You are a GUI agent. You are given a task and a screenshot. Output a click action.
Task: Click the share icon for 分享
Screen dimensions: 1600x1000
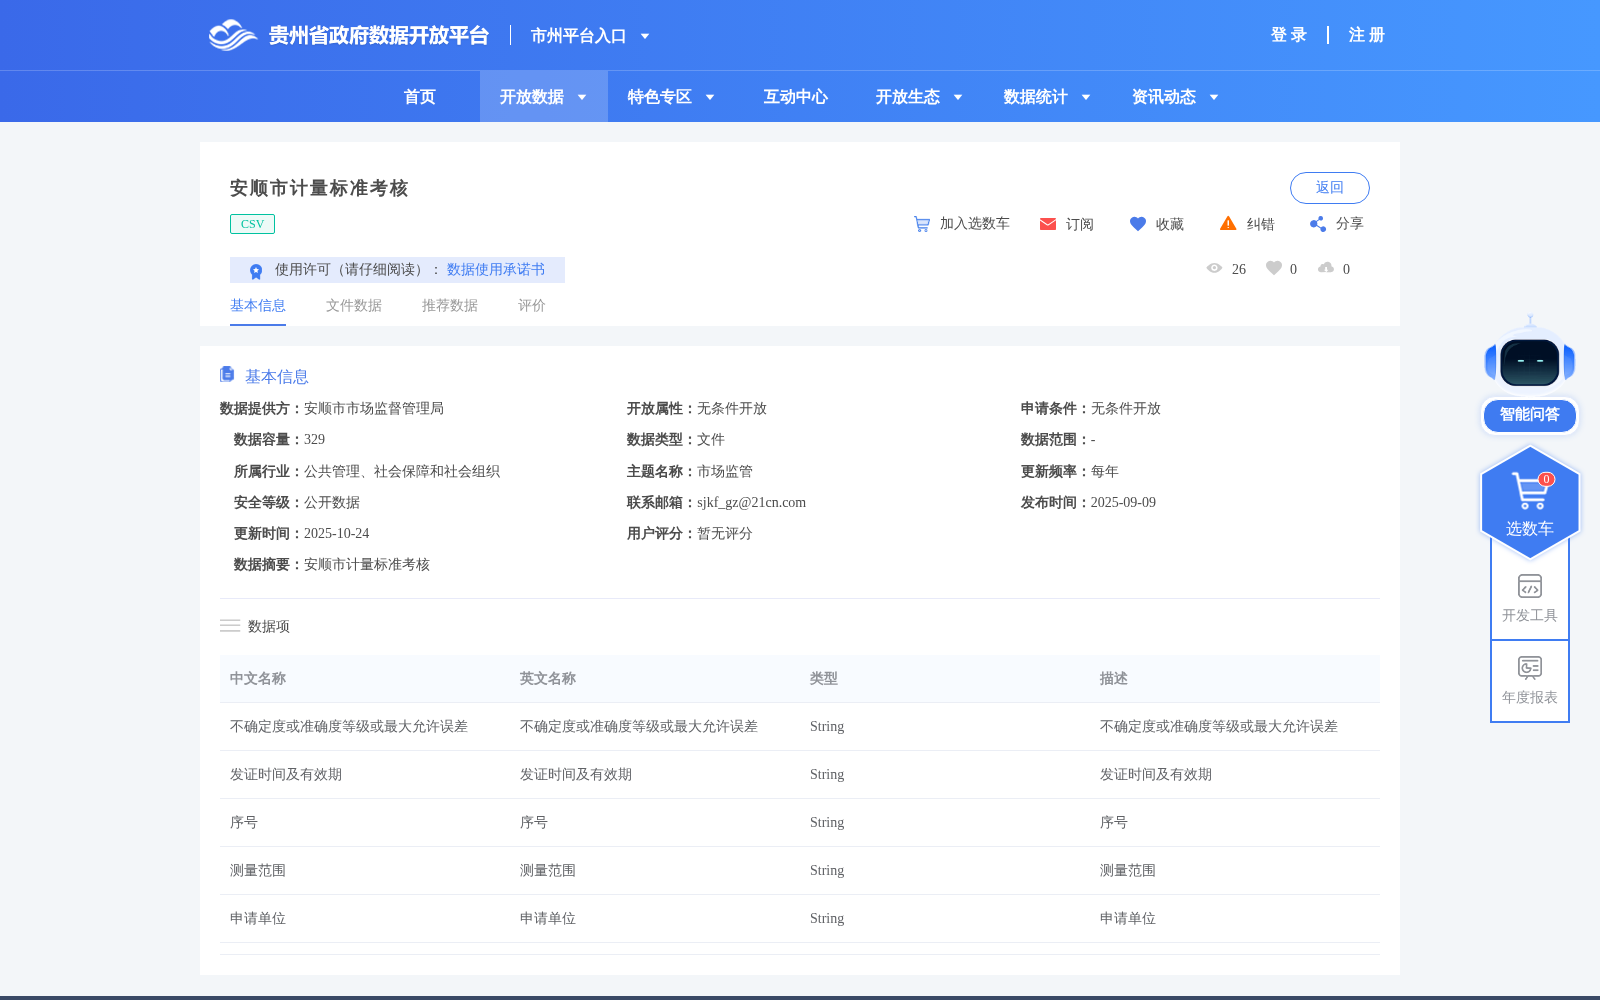(x=1318, y=224)
